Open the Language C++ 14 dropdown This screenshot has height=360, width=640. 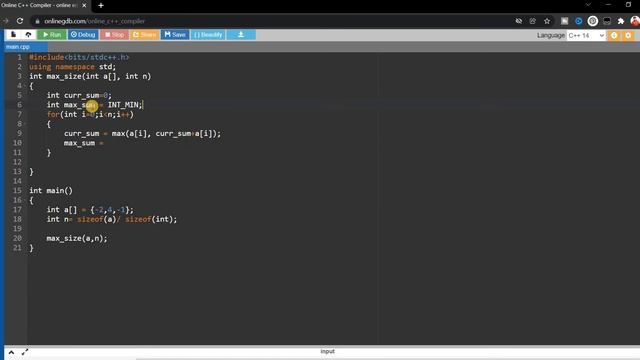coord(586,36)
